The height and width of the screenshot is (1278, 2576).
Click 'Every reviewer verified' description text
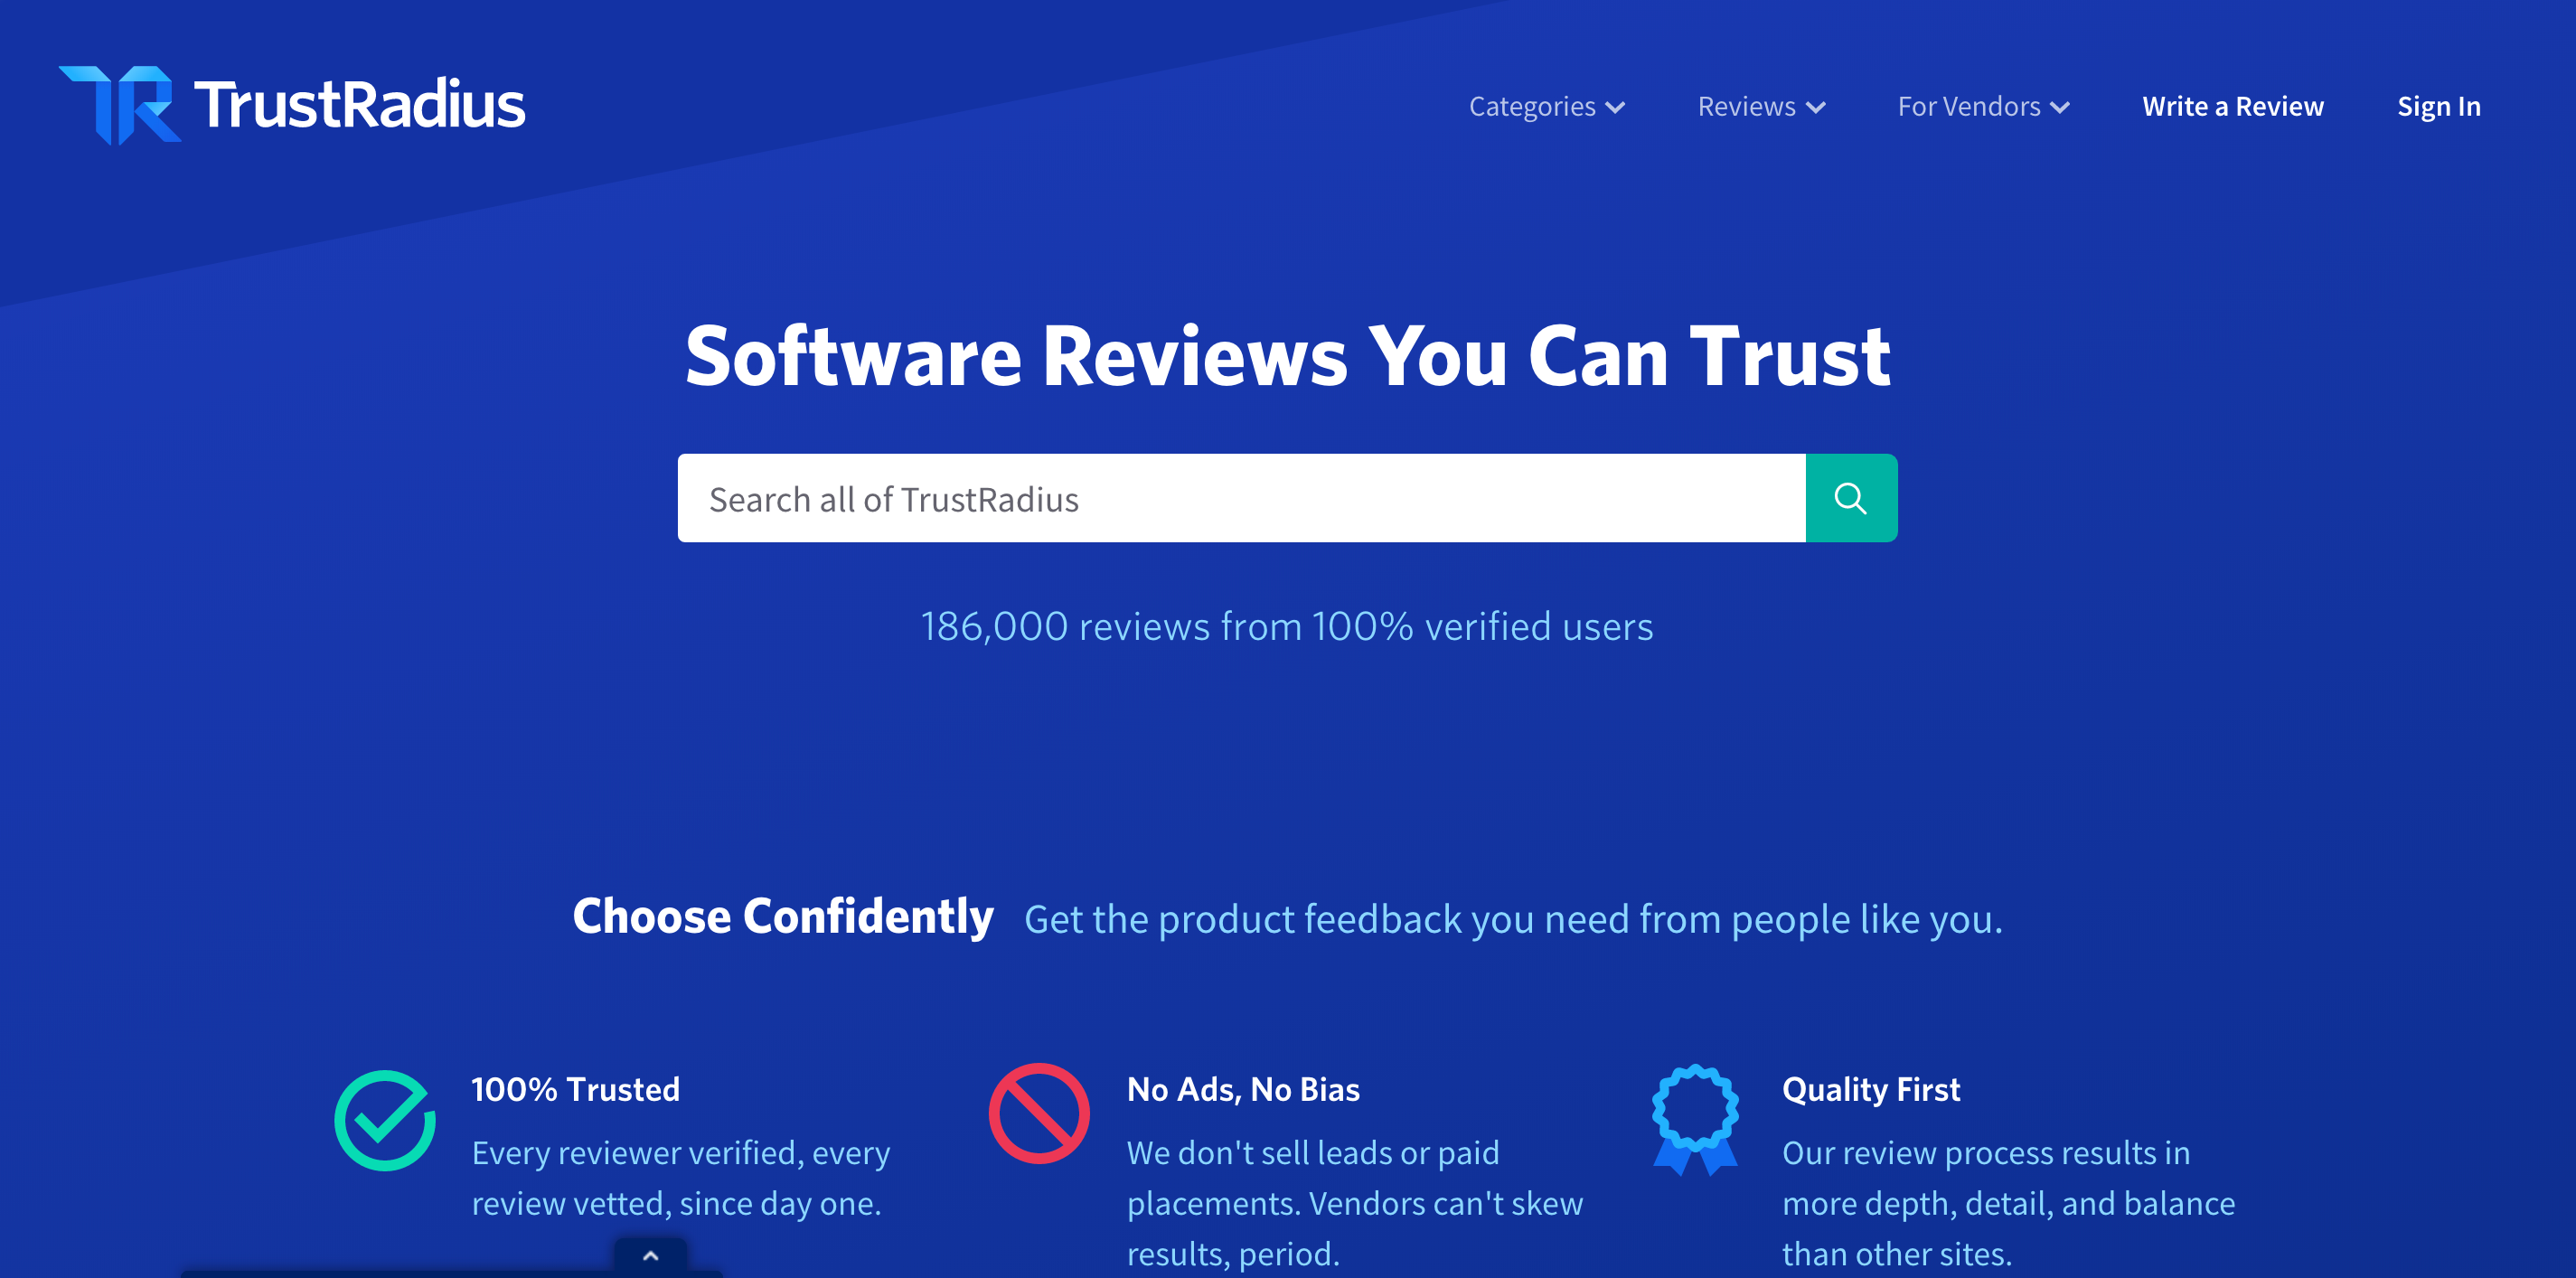click(x=681, y=1178)
